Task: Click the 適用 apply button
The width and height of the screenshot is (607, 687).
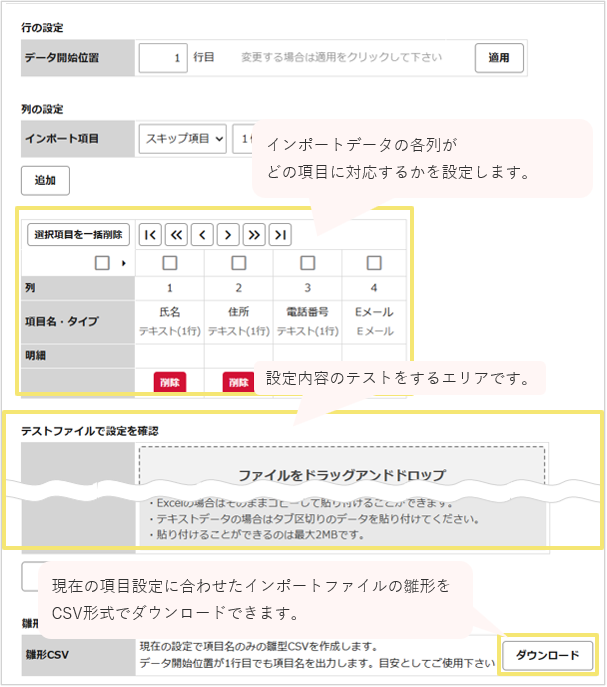Action: (x=499, y=58)
